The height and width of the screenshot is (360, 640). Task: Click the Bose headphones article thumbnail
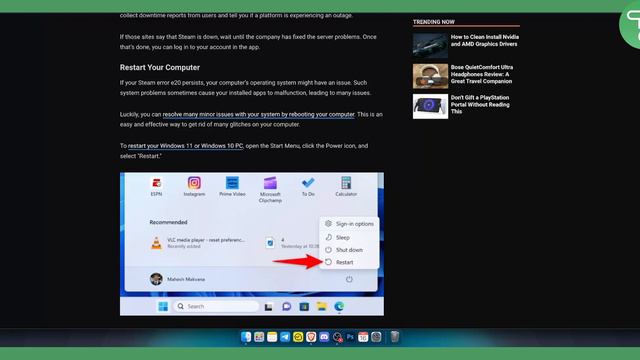coord(430,76)
